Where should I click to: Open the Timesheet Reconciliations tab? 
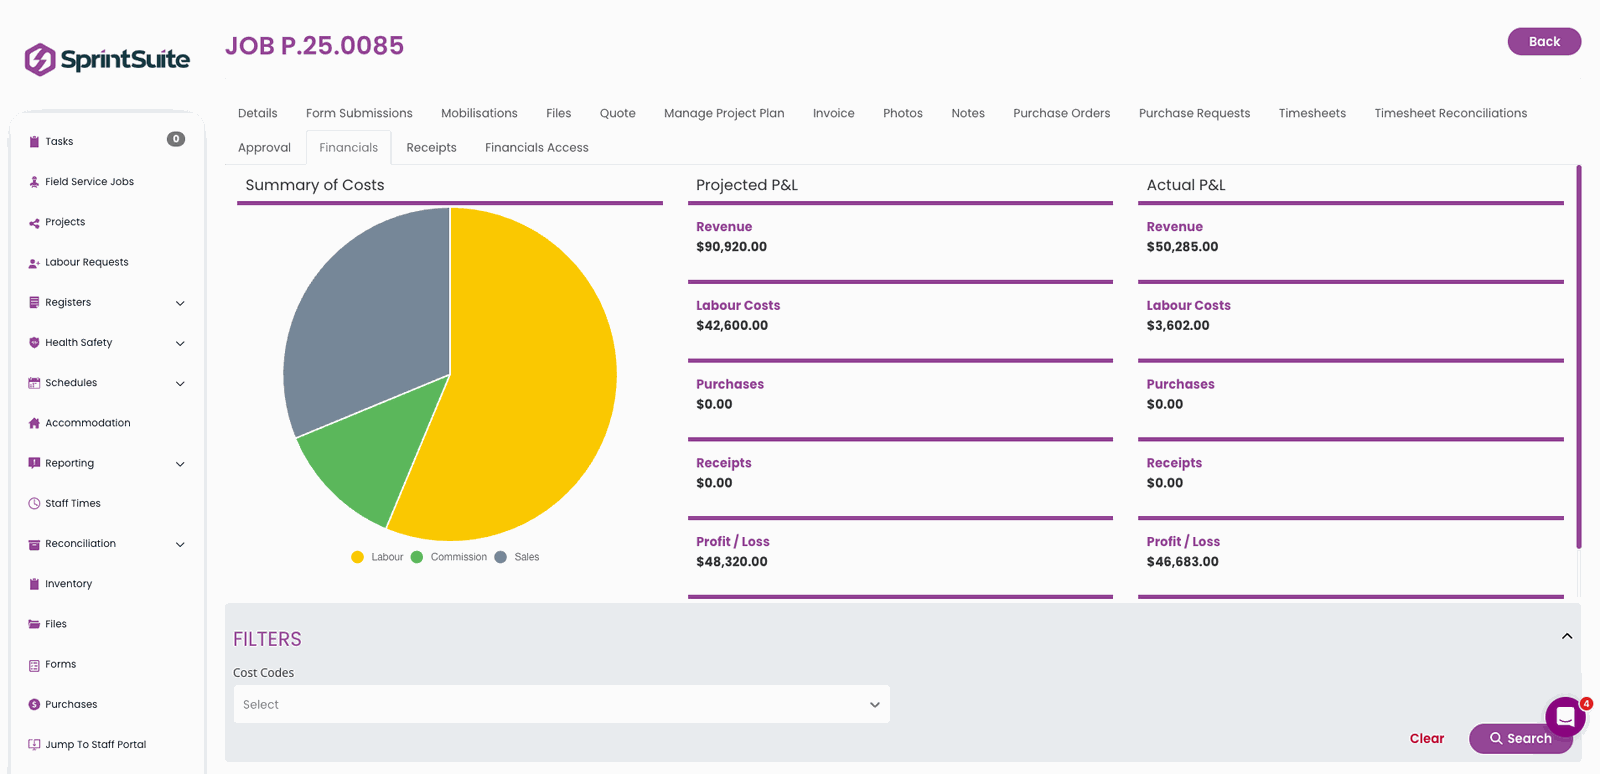point(1451,113)
